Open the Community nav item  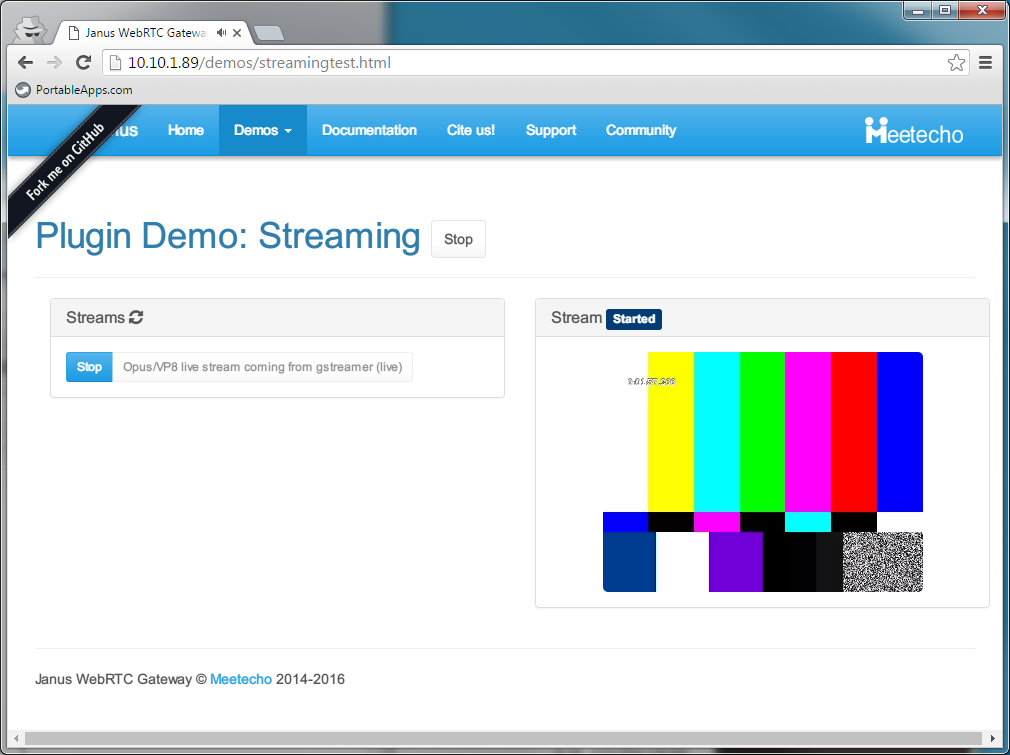pos(641,130)
